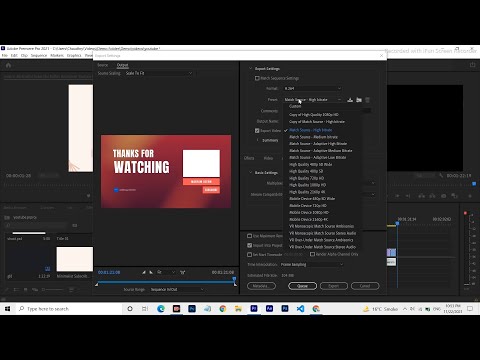Click the Thanks For Watching preview image
Viewport: 480px width, 360px height.
166,172
